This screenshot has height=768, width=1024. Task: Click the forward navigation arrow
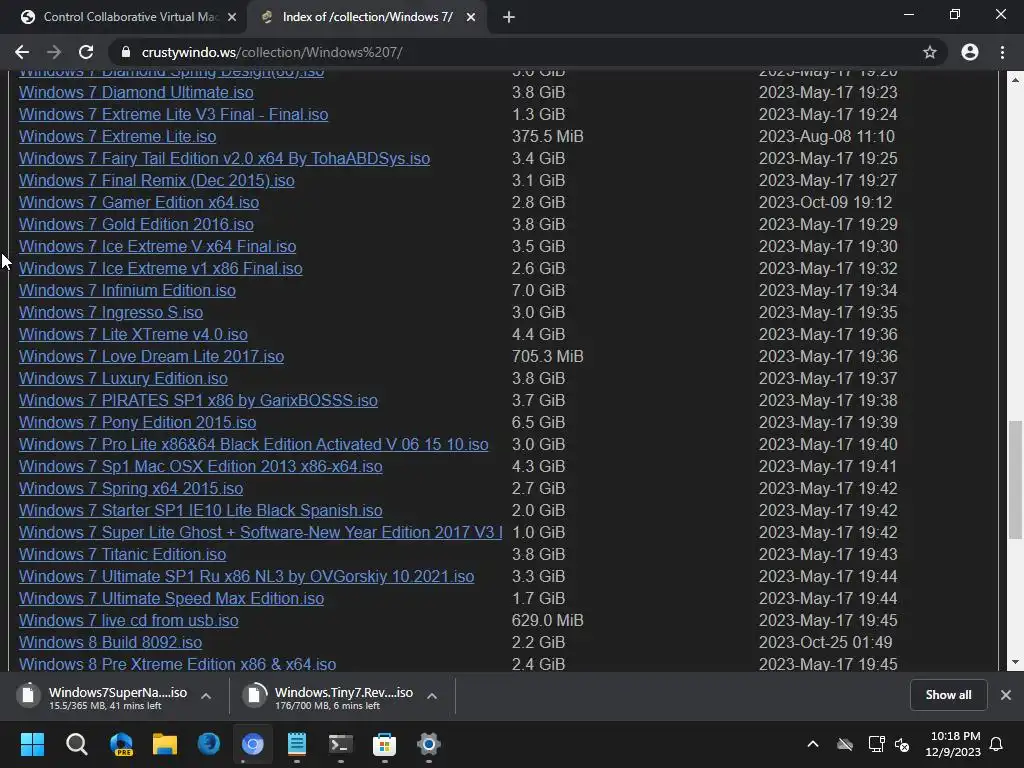(x=54, y=52)
